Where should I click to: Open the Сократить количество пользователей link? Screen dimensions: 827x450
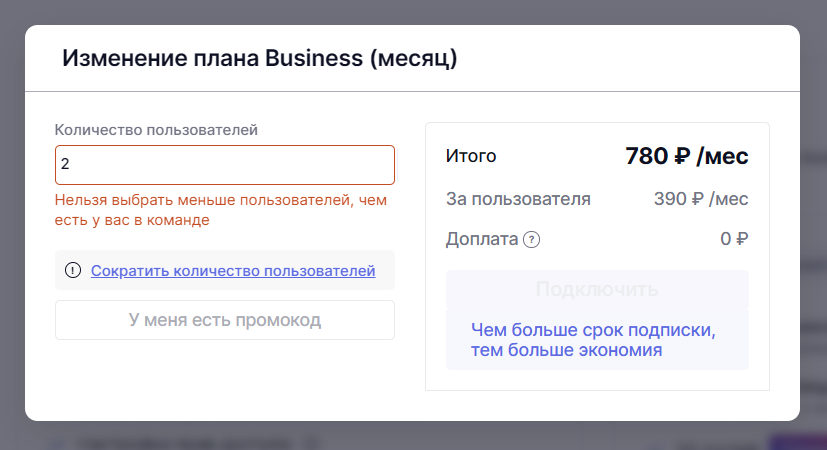click(x=233, y=270)
